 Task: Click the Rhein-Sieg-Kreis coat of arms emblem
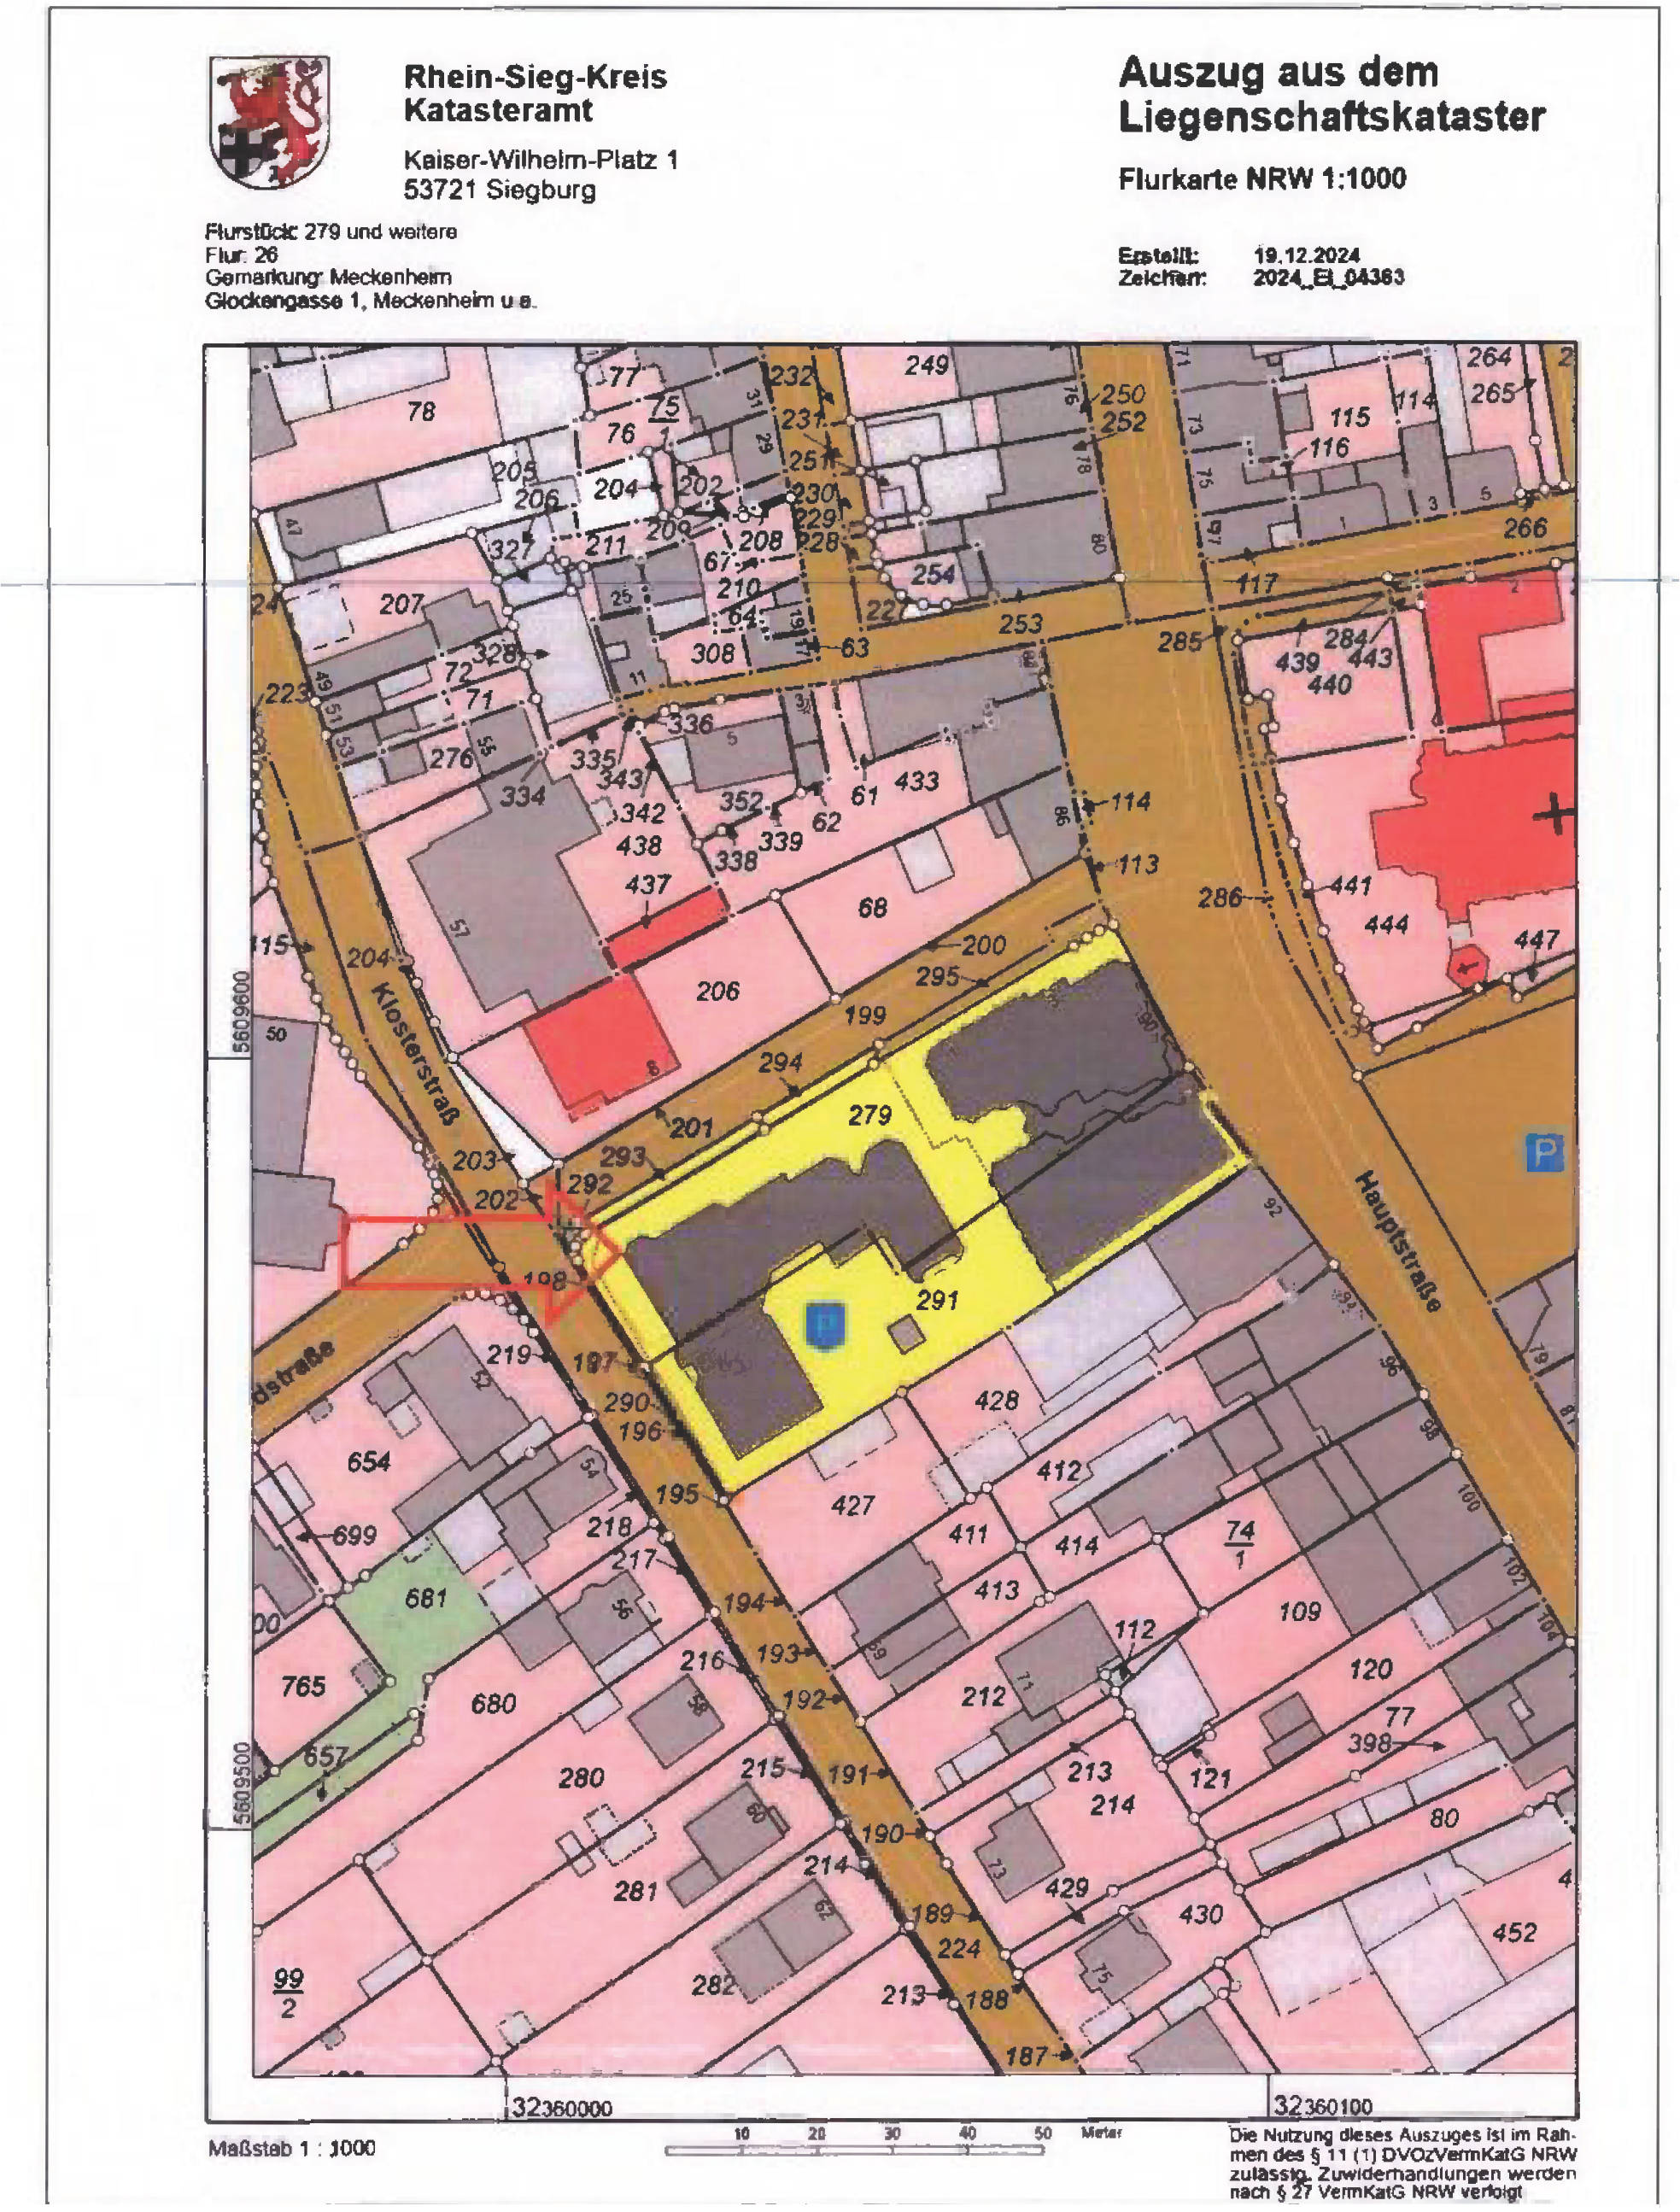[x=267, y=120]
